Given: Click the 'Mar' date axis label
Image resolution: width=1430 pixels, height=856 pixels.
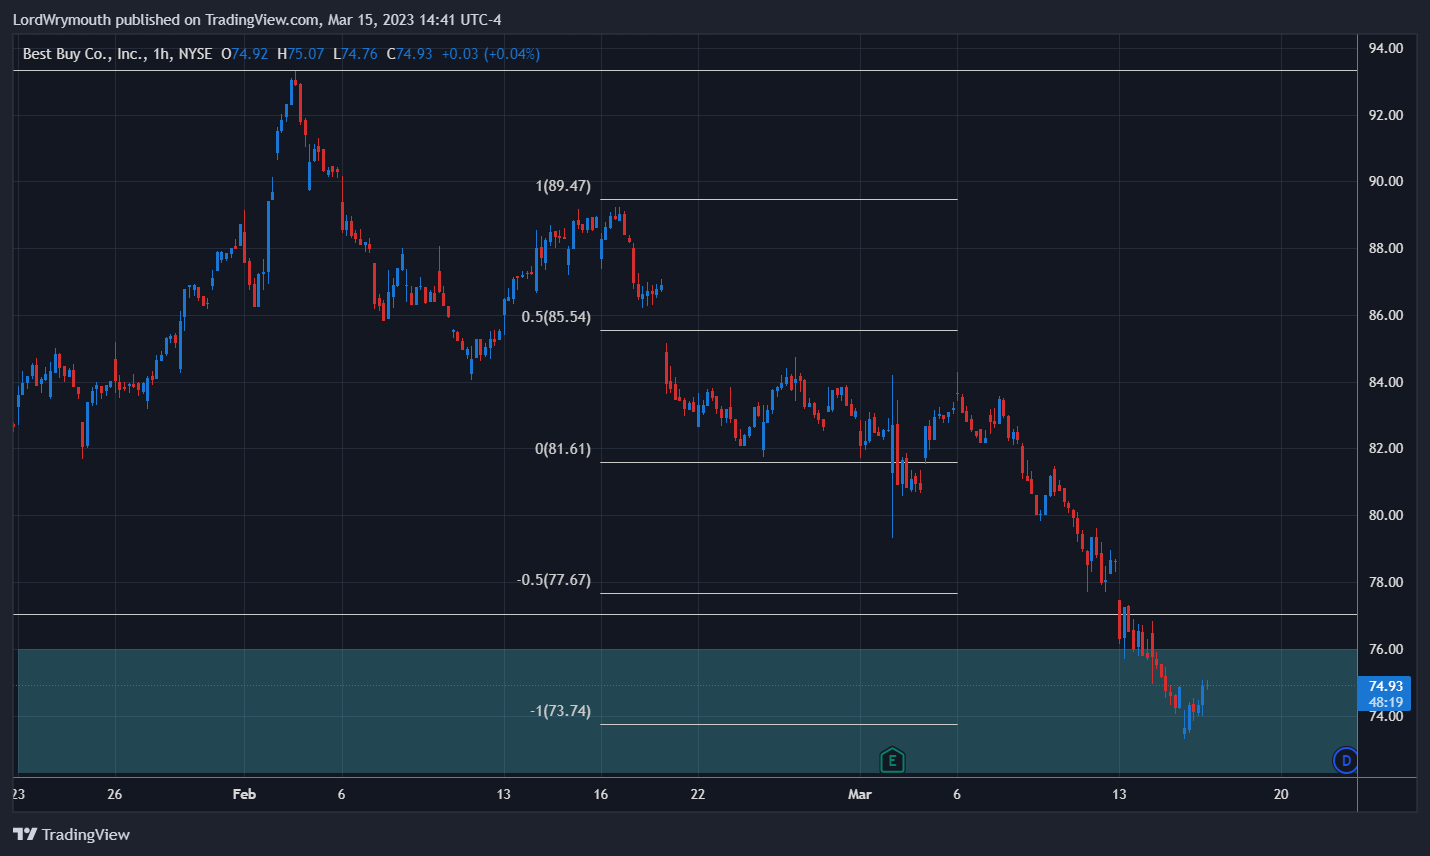Looking at the screenshot, I should (859, 794).
